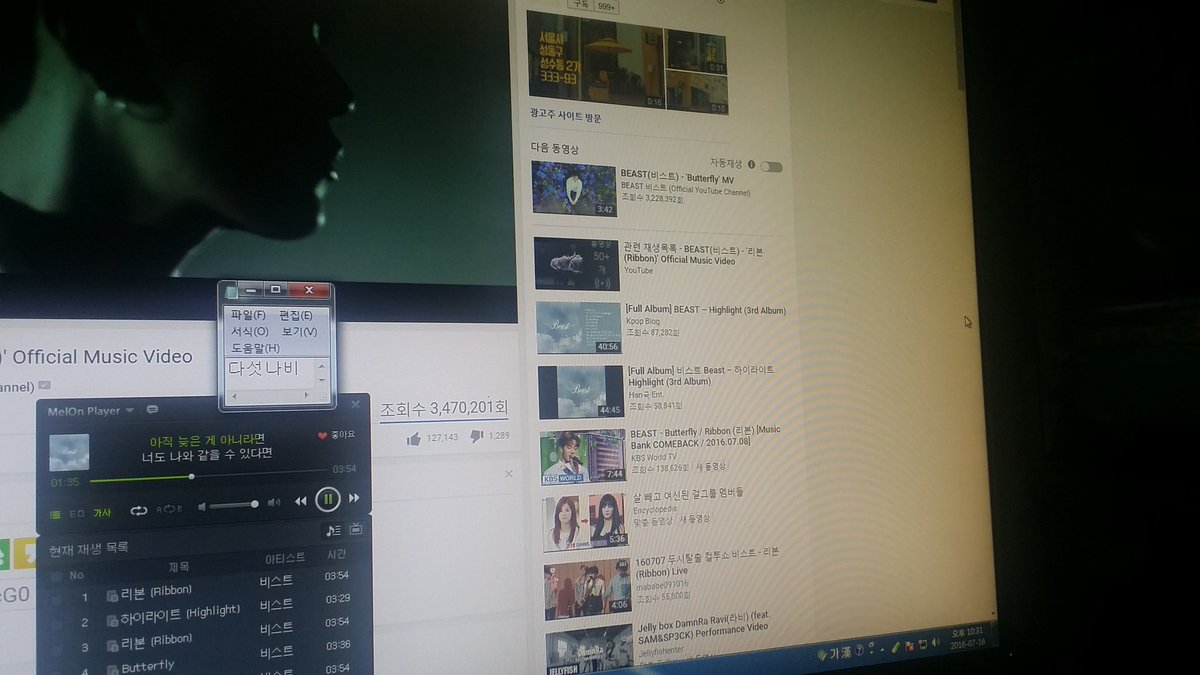This screenshot has width=1200, height=675.
Task: Open the 편집(E) menu in Notepad
Action: coord(296,315)
